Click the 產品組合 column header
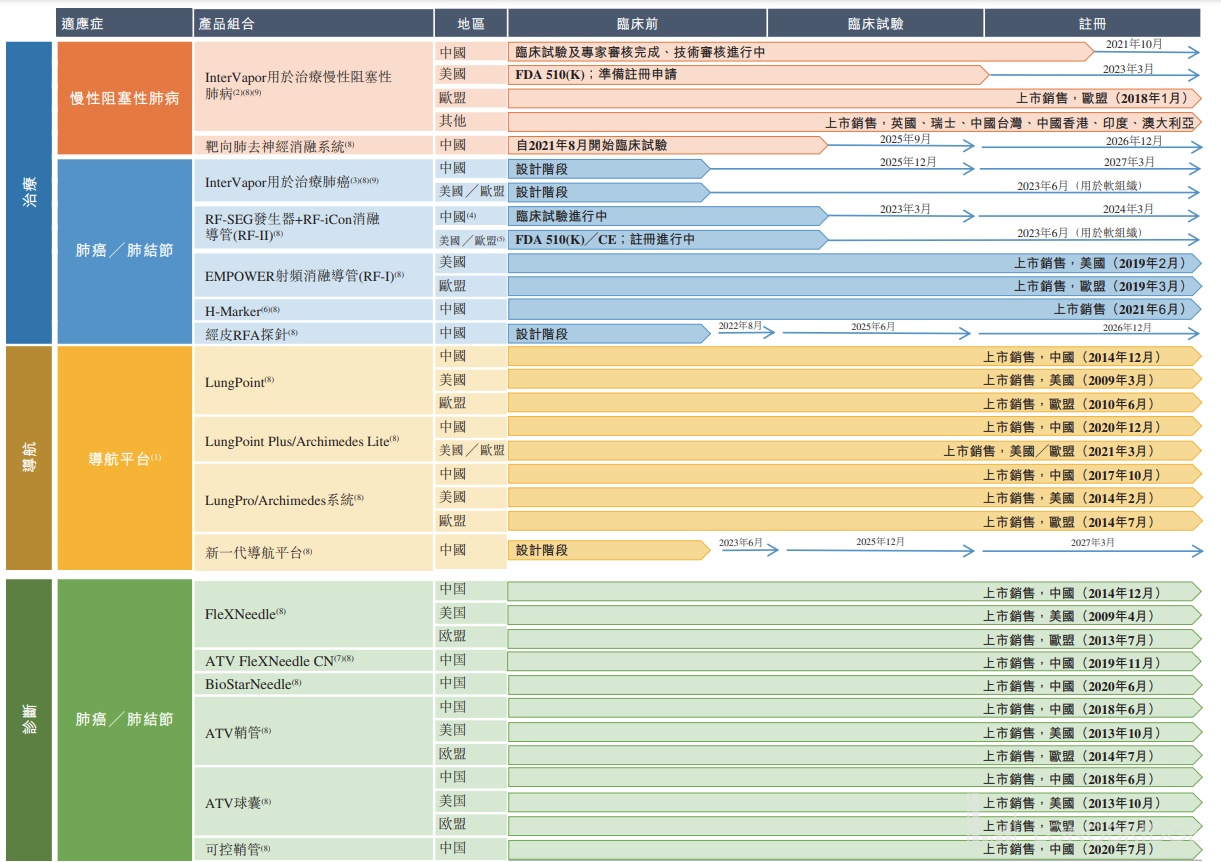 click(313, 23)
